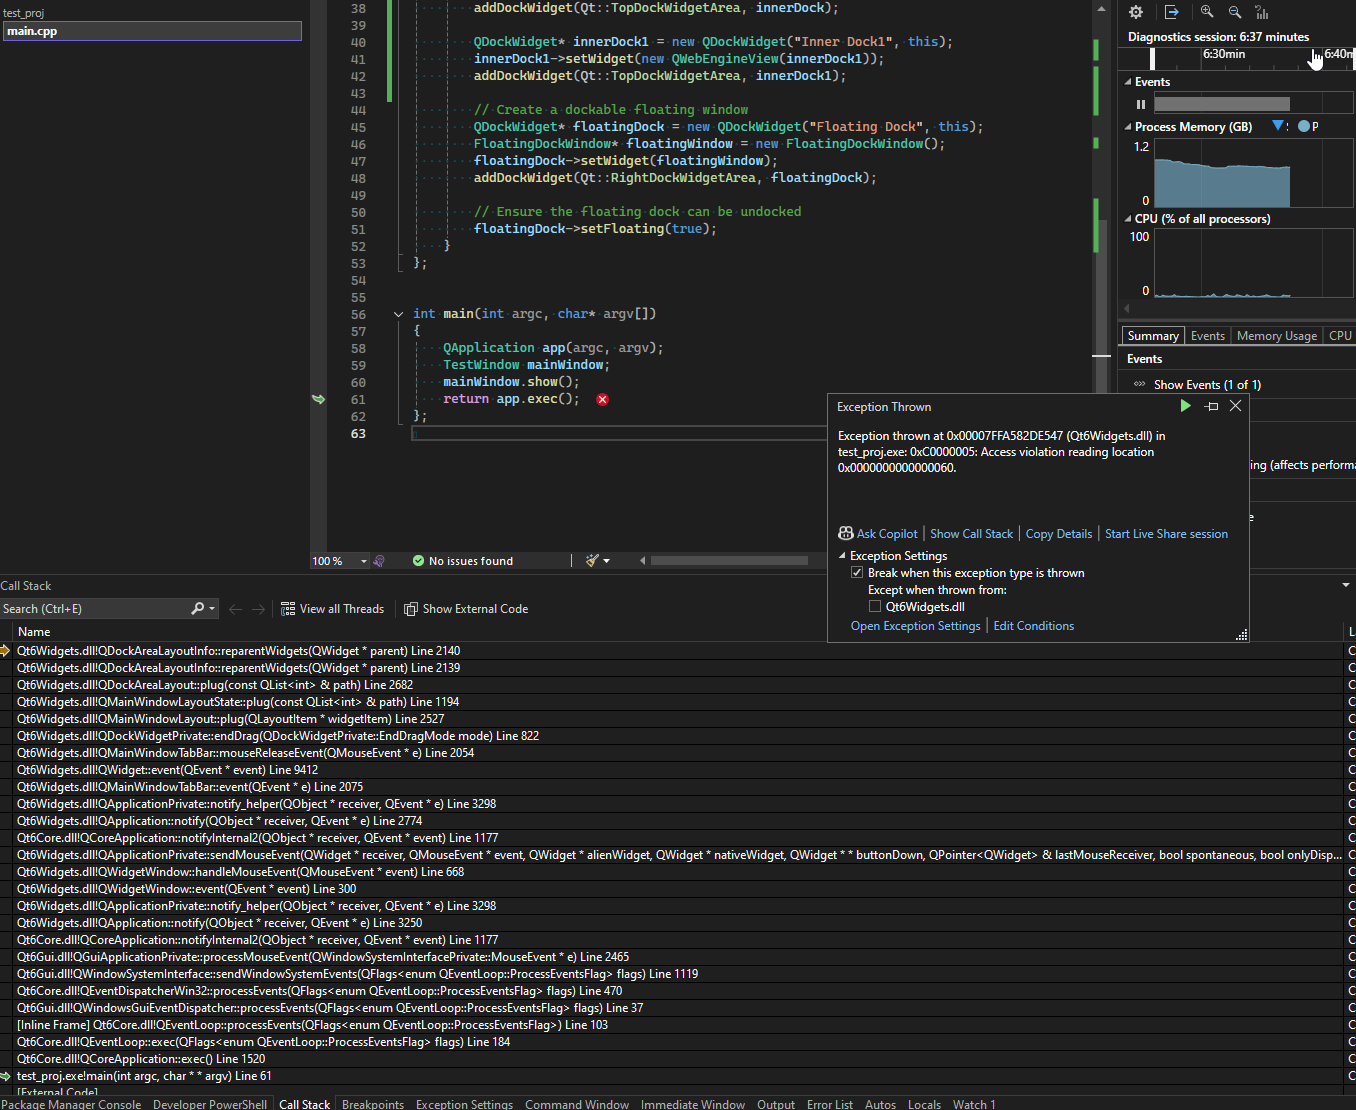1356x1110 pixels.
Task: Click the pause icon in Events track
Action: (1141, 104)
